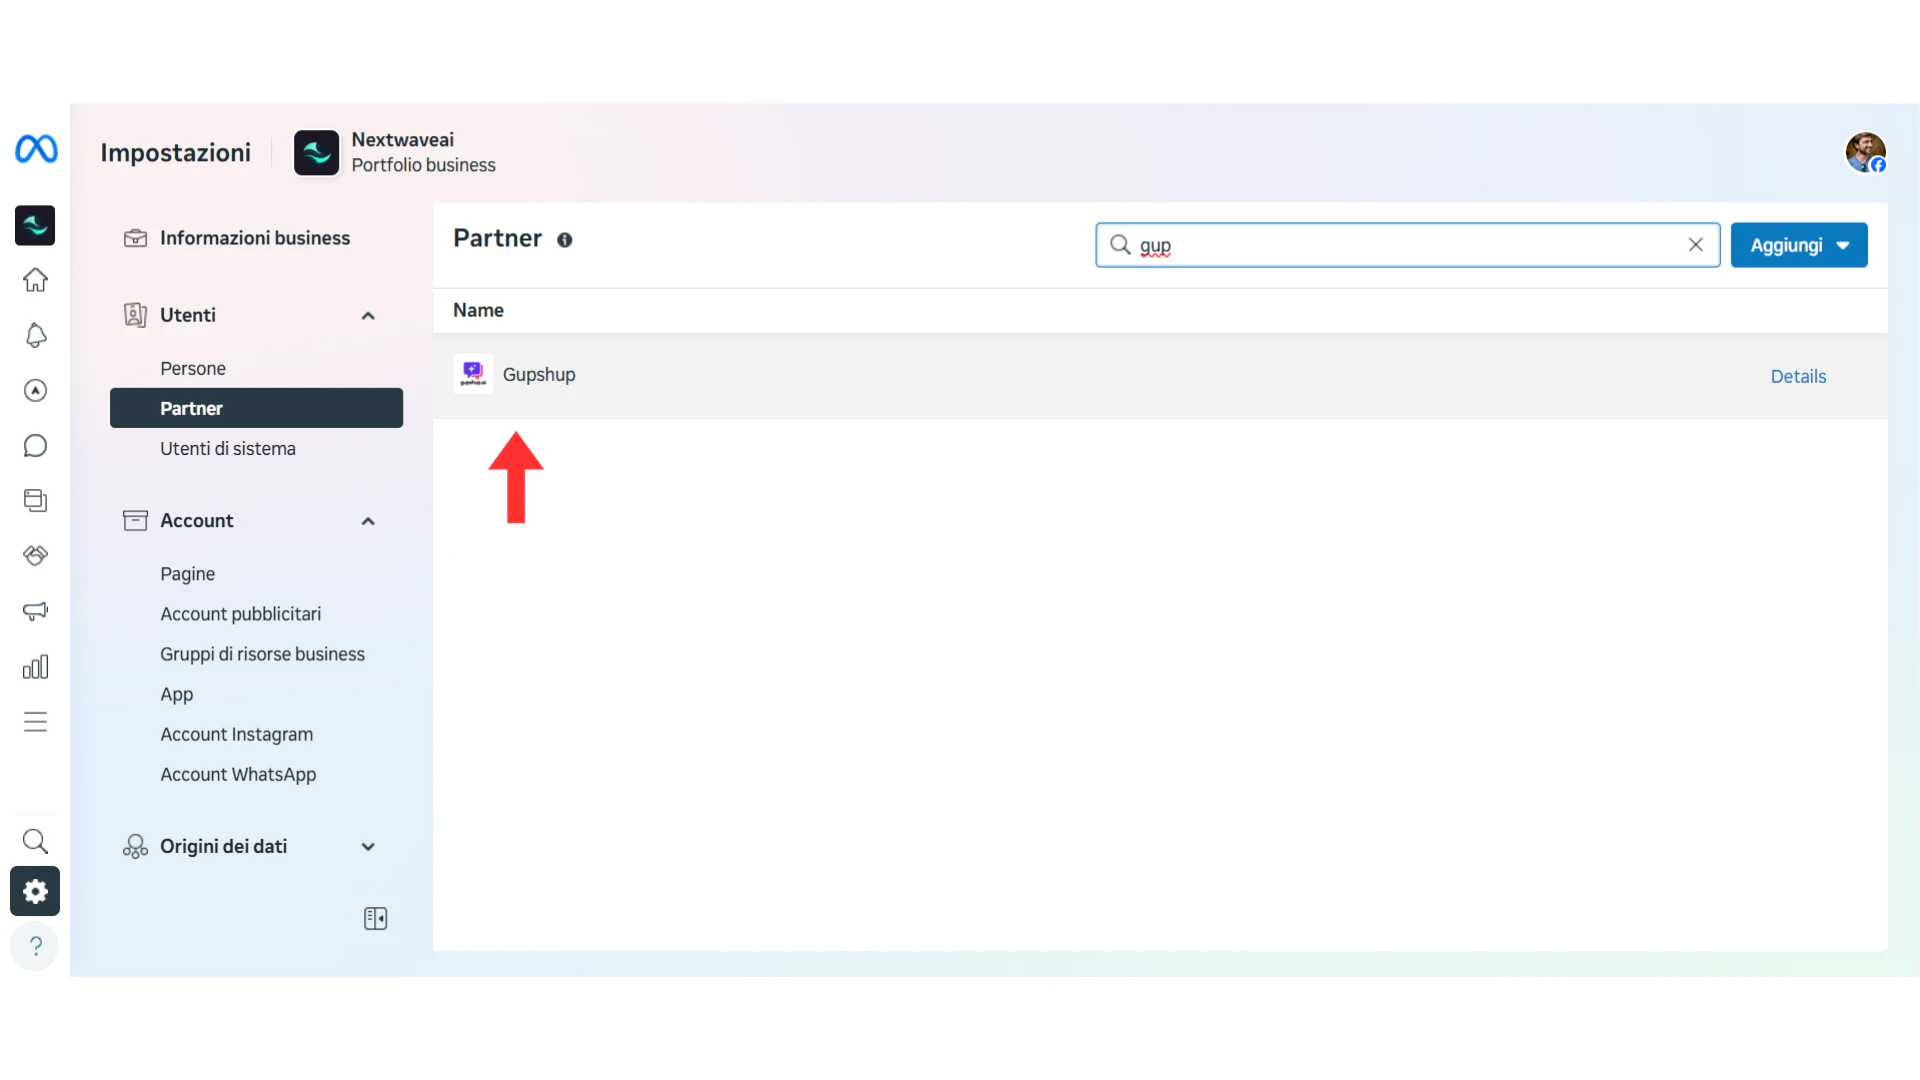
Task: Click the megaphone ads icon
Action: point(35,611)
